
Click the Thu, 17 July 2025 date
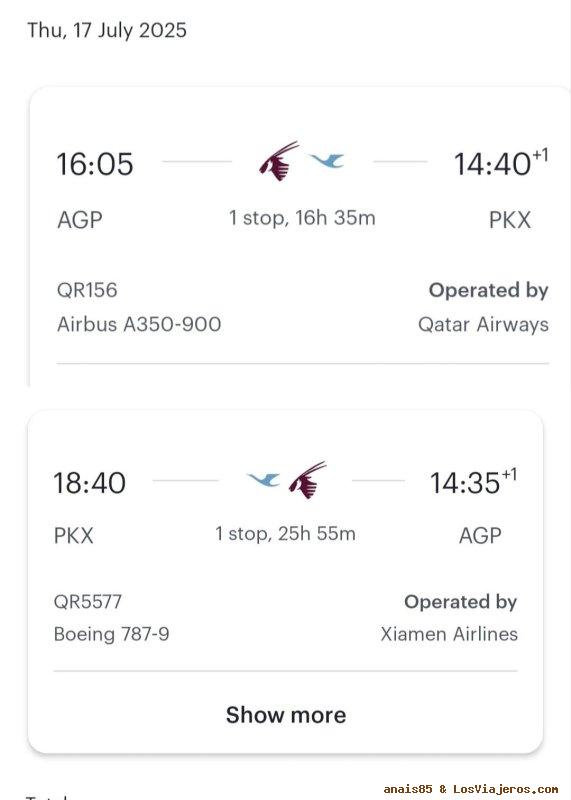[107, 30]
